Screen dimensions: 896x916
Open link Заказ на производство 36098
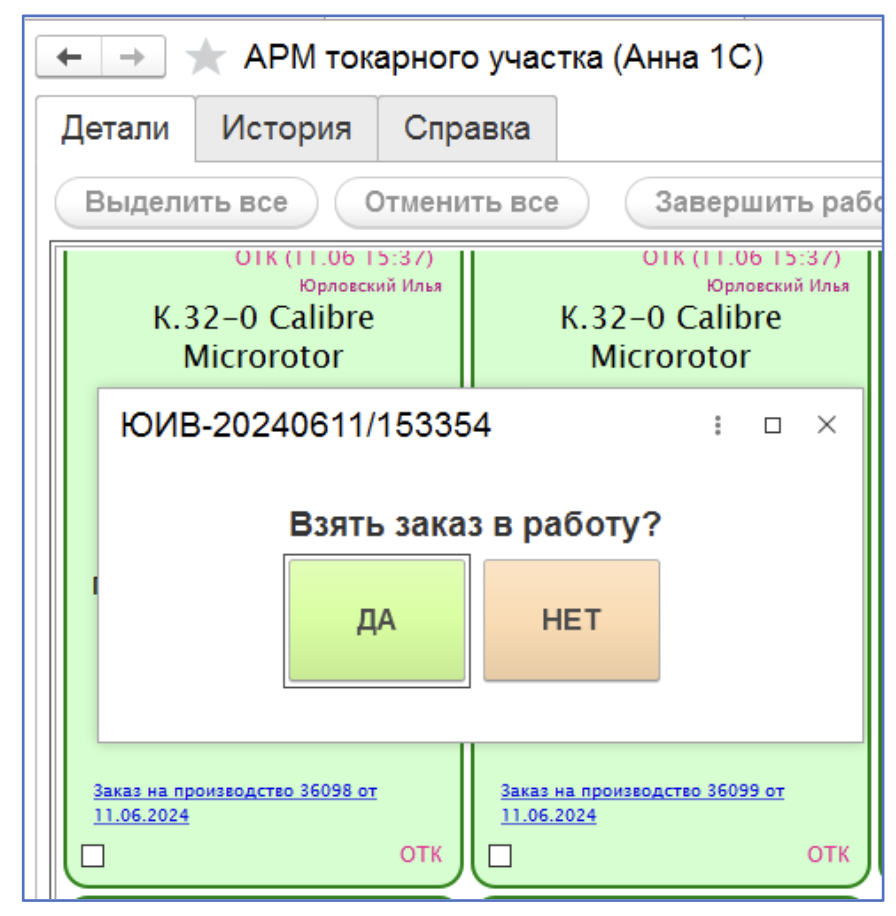[x=235, y=791]
